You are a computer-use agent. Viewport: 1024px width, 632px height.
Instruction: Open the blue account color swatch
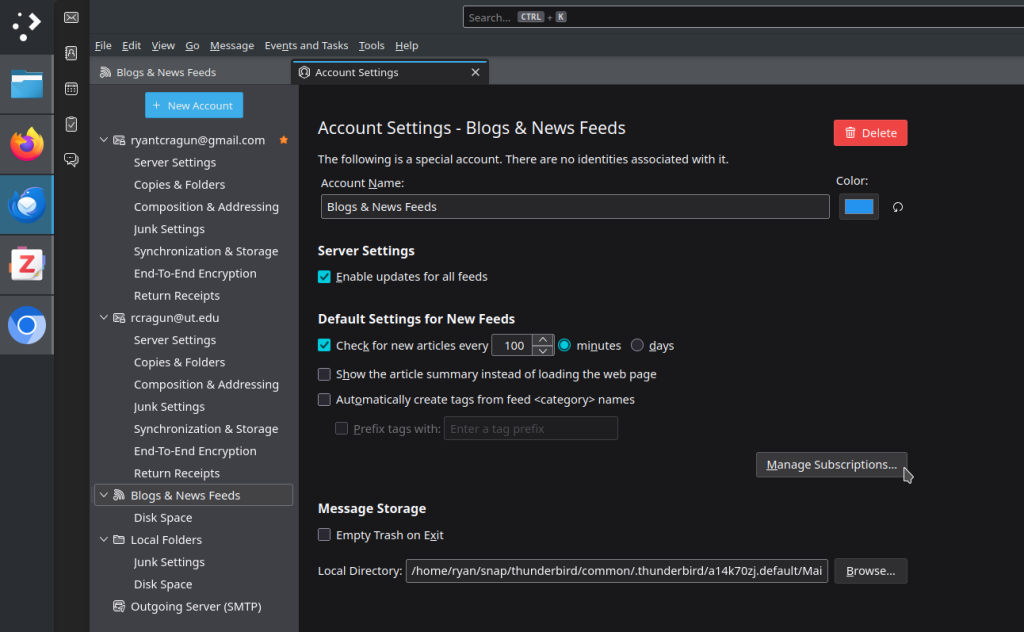pos(859,207)
